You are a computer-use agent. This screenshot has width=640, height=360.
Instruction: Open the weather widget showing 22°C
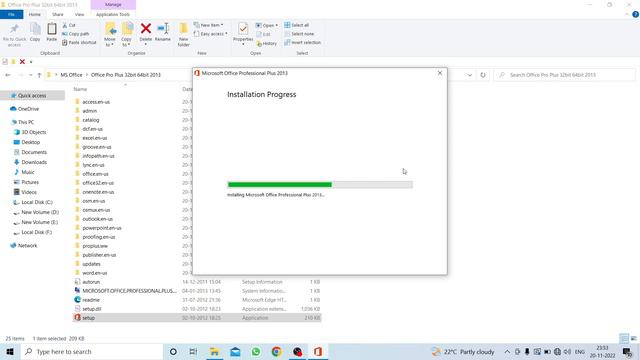tap(463, 351)
